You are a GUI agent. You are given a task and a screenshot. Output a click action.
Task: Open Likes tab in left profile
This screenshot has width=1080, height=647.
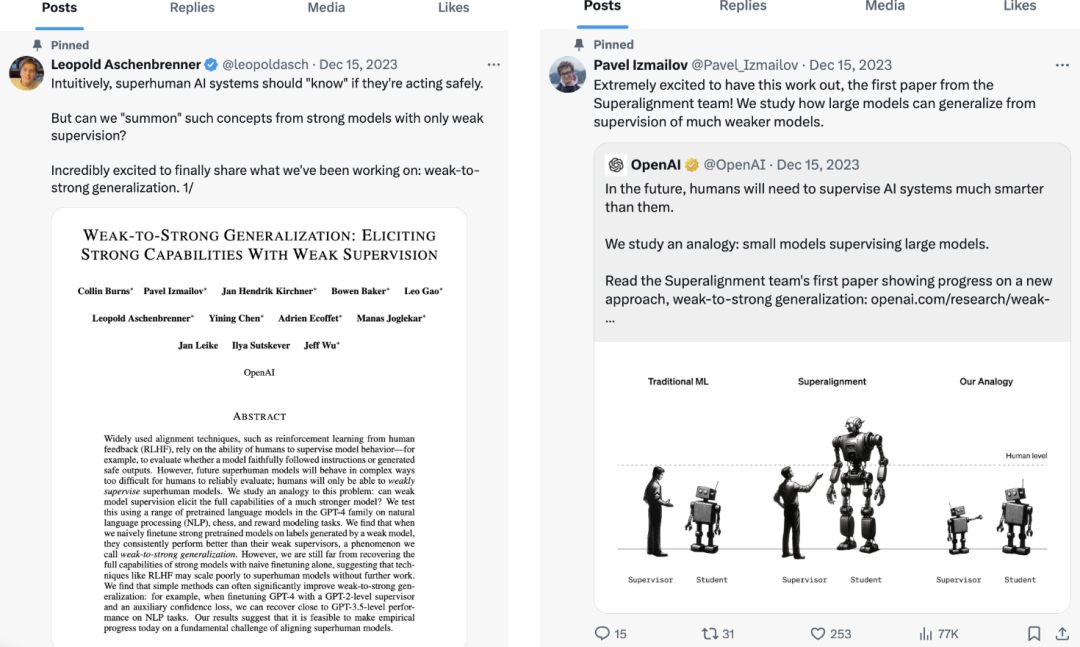(453, 8)
